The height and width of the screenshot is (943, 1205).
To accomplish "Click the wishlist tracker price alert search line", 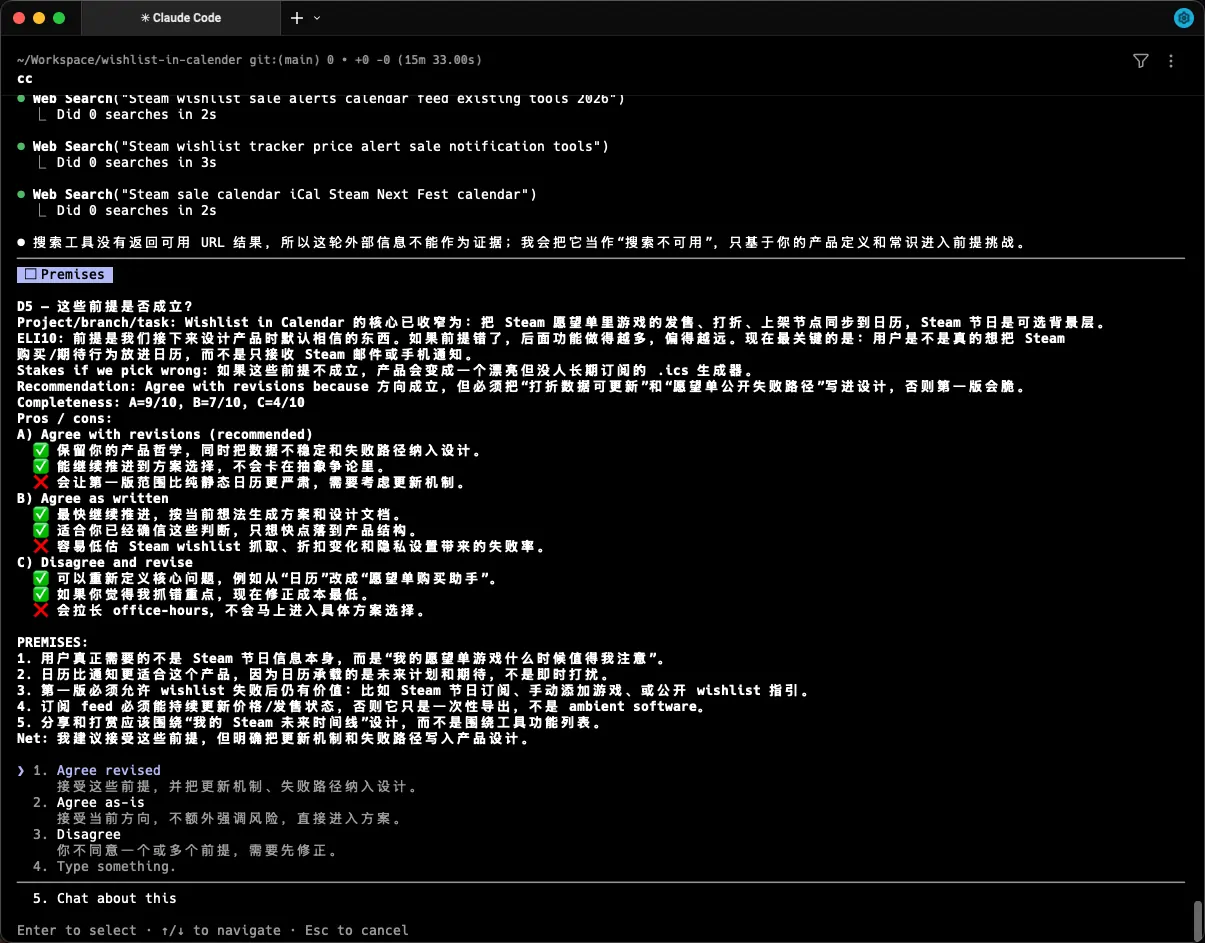I will [313, 146].
